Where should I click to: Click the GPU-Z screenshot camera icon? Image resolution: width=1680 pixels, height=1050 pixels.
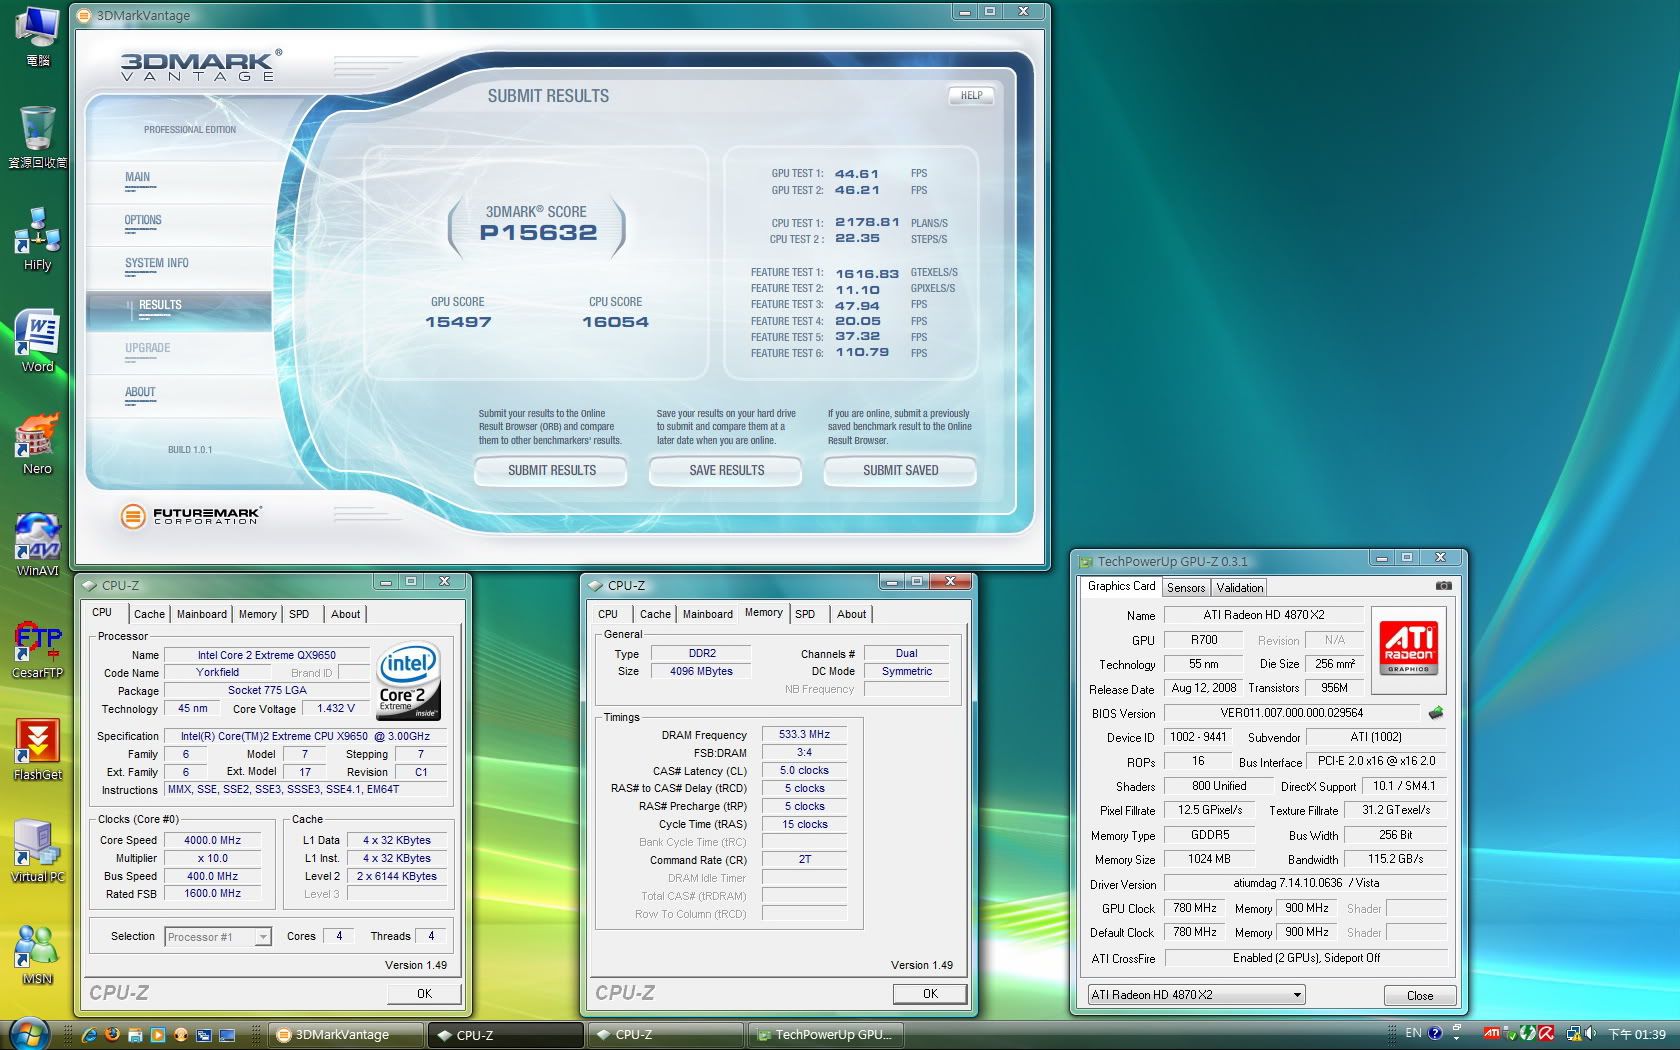[x=1443, y=586]
